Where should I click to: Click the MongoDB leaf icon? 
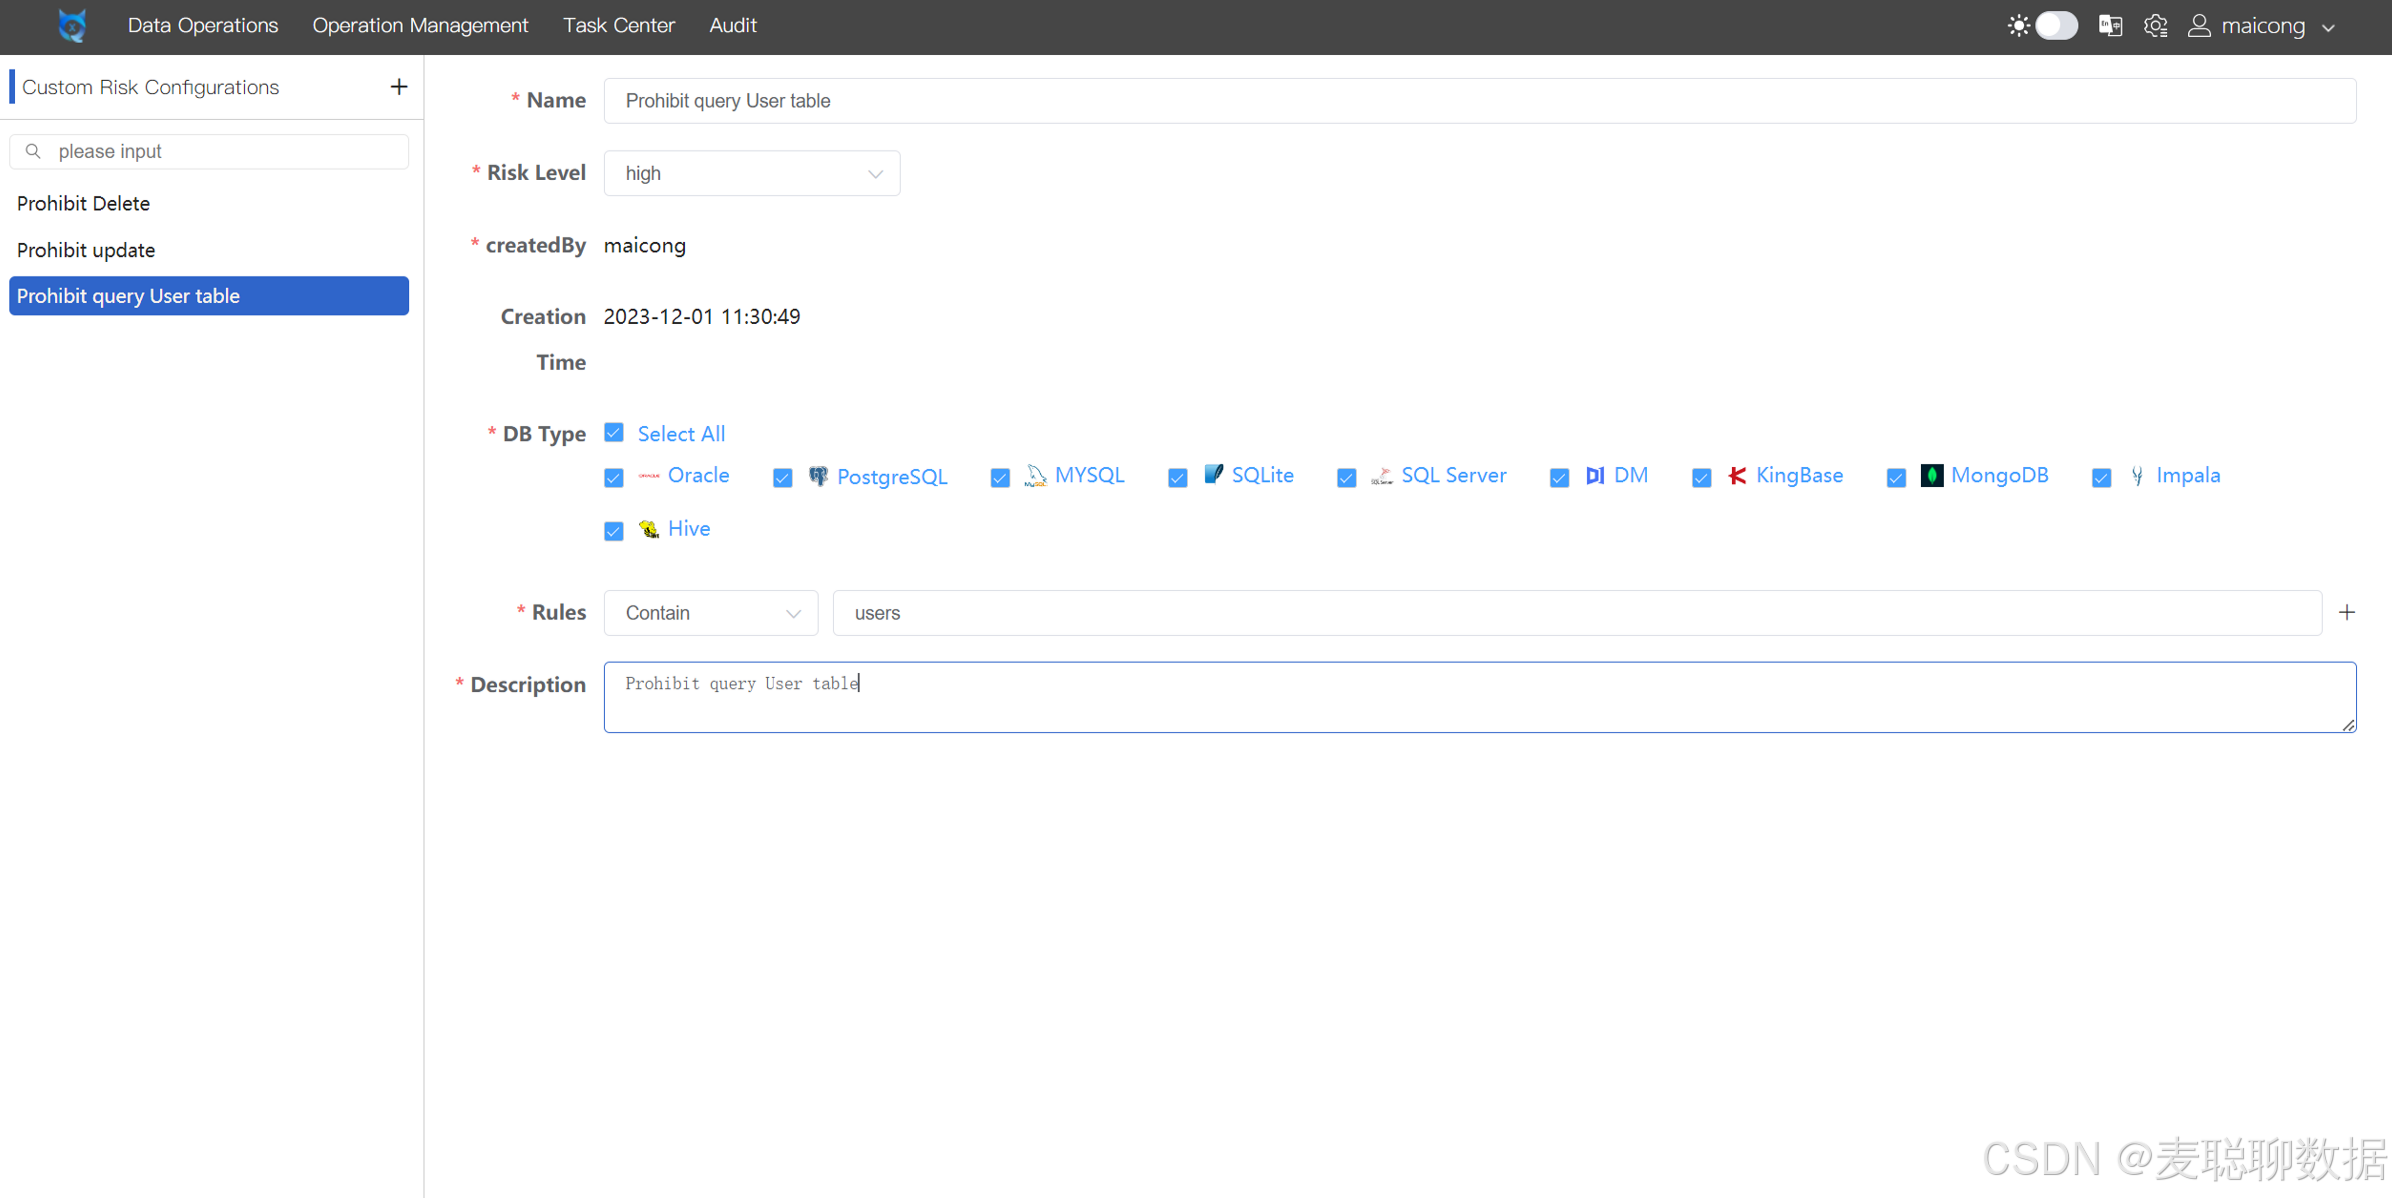pyautogui.click(x=1932, y=476)
